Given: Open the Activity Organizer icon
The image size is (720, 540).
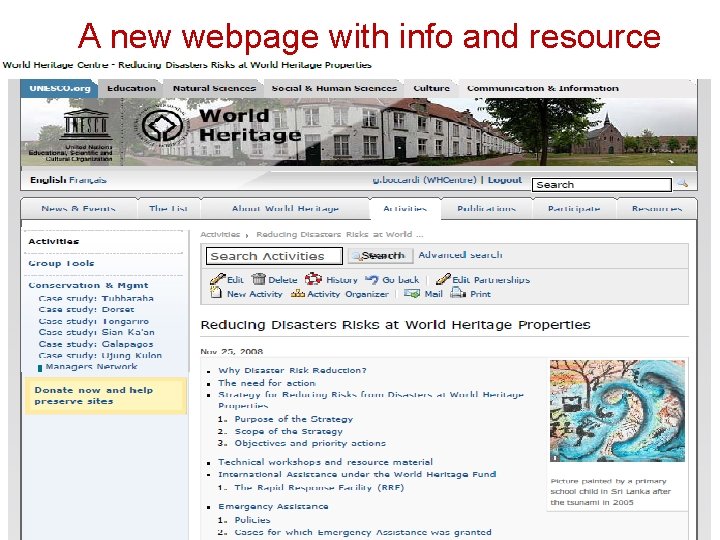Looking at the screenshot, I should [x=298, y=293].
